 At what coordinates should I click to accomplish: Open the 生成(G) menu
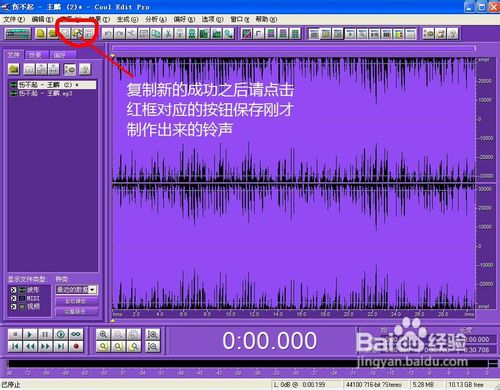(x=127, y=19)
